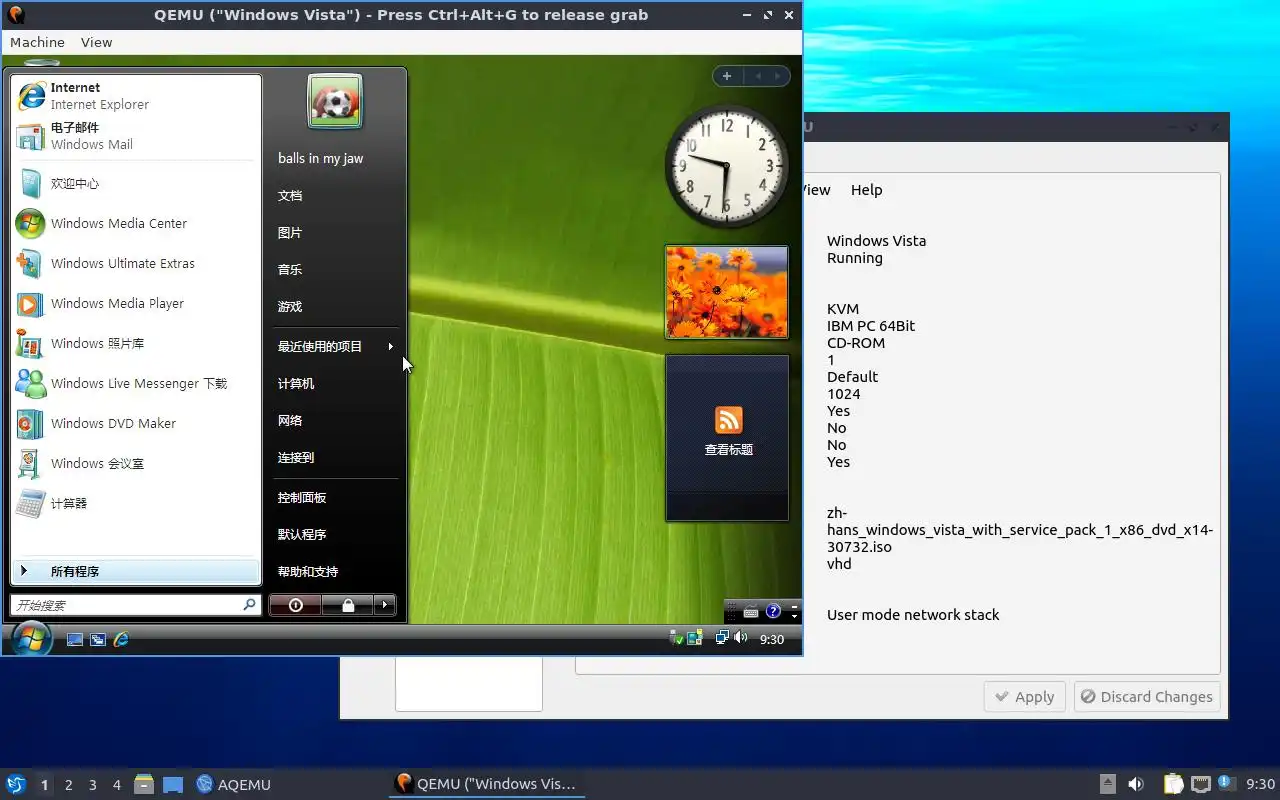Open the Machine menu in QEMU
1280x800 pixels.
(x=37, y=42)
